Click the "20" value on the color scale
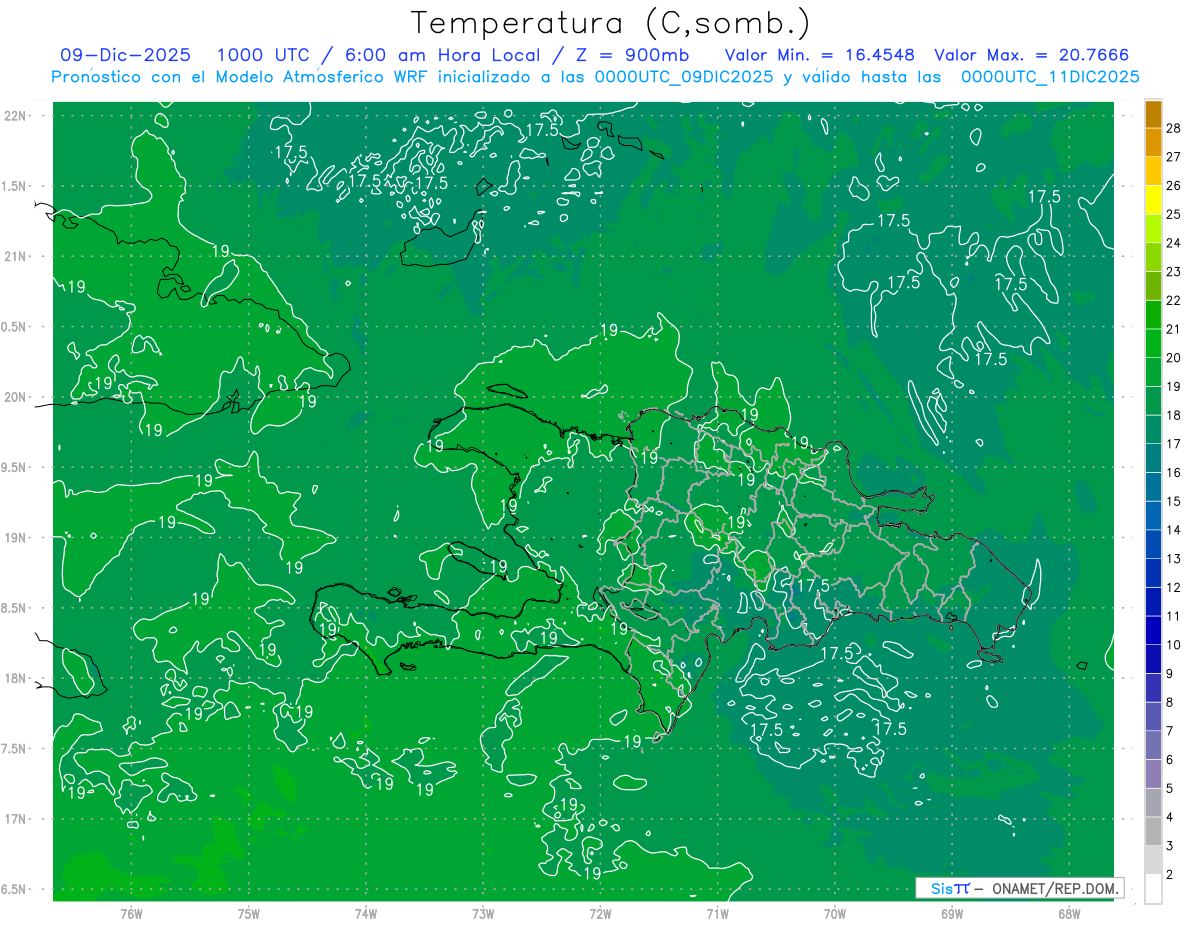This screenshot has height=927, width=1200. tap(1174, 358)
